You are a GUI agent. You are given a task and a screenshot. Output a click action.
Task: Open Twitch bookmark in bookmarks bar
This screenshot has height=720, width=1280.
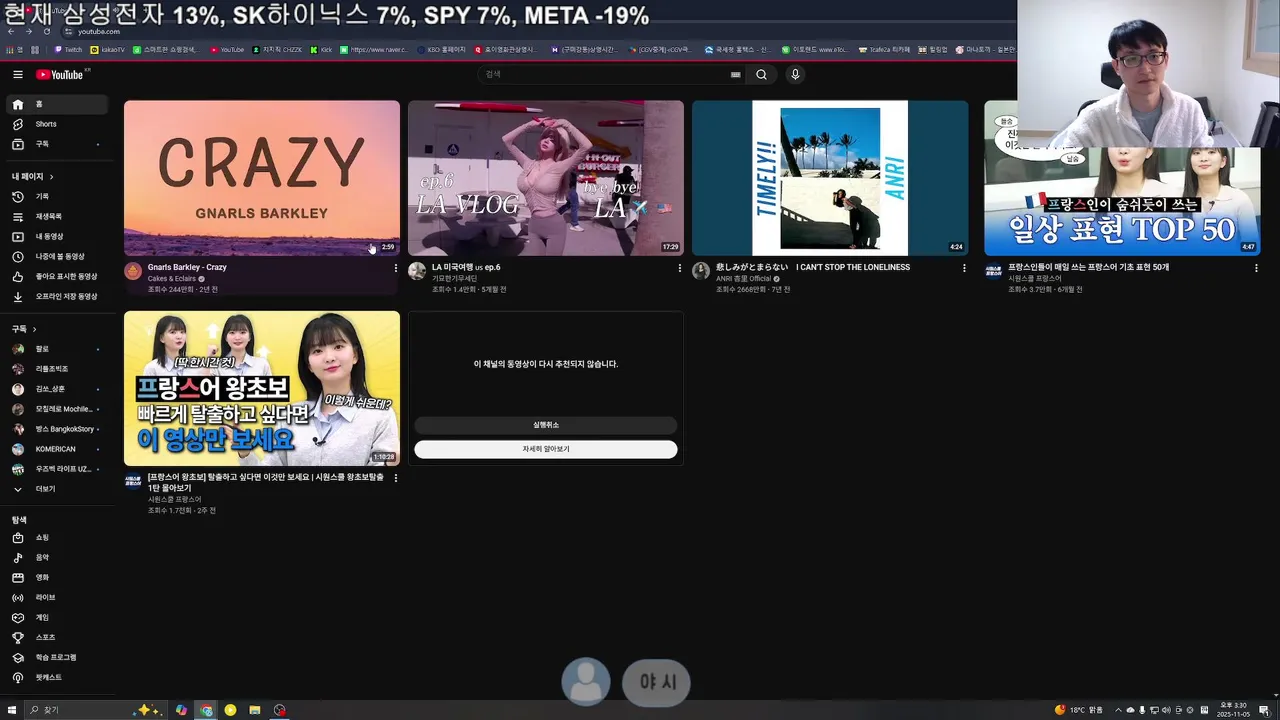click(x=69, y=49)
